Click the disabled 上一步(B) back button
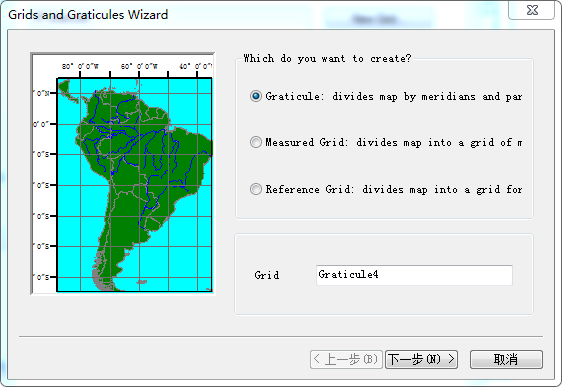 [346, 359]
